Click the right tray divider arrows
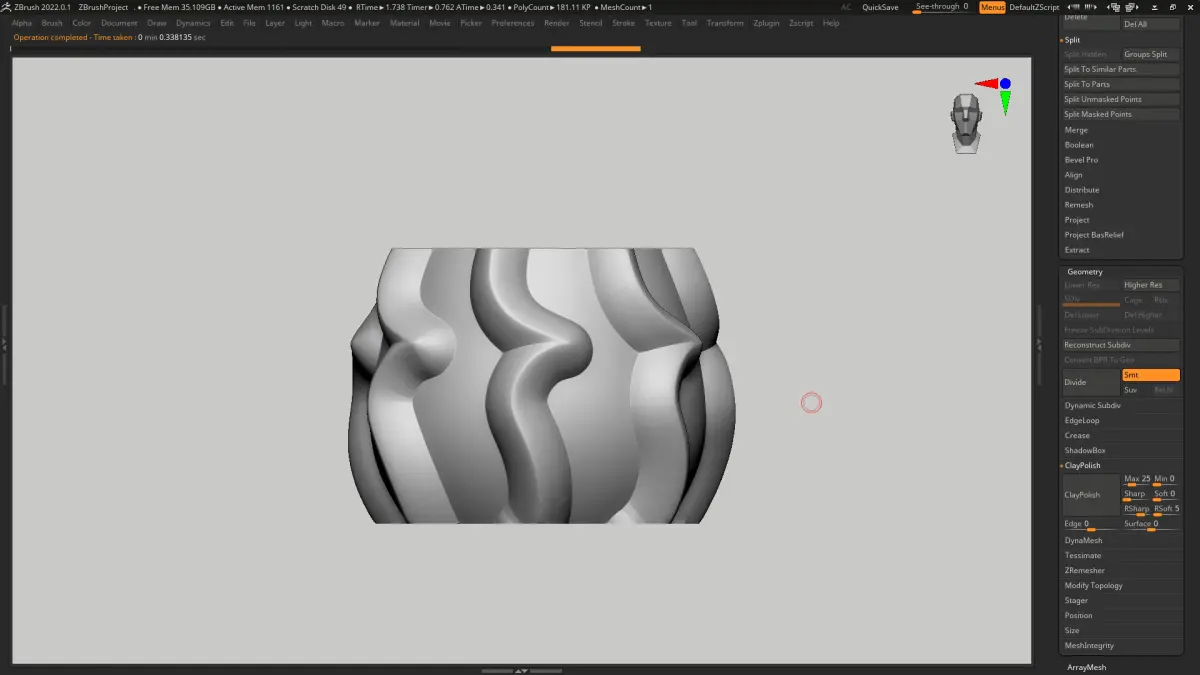1200x675 pixels. click(x=1038, y=343)
